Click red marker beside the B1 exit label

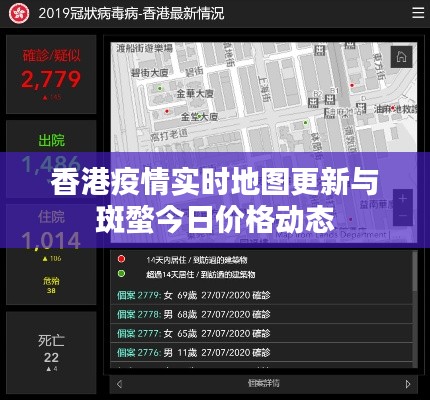tap(351, 85)
